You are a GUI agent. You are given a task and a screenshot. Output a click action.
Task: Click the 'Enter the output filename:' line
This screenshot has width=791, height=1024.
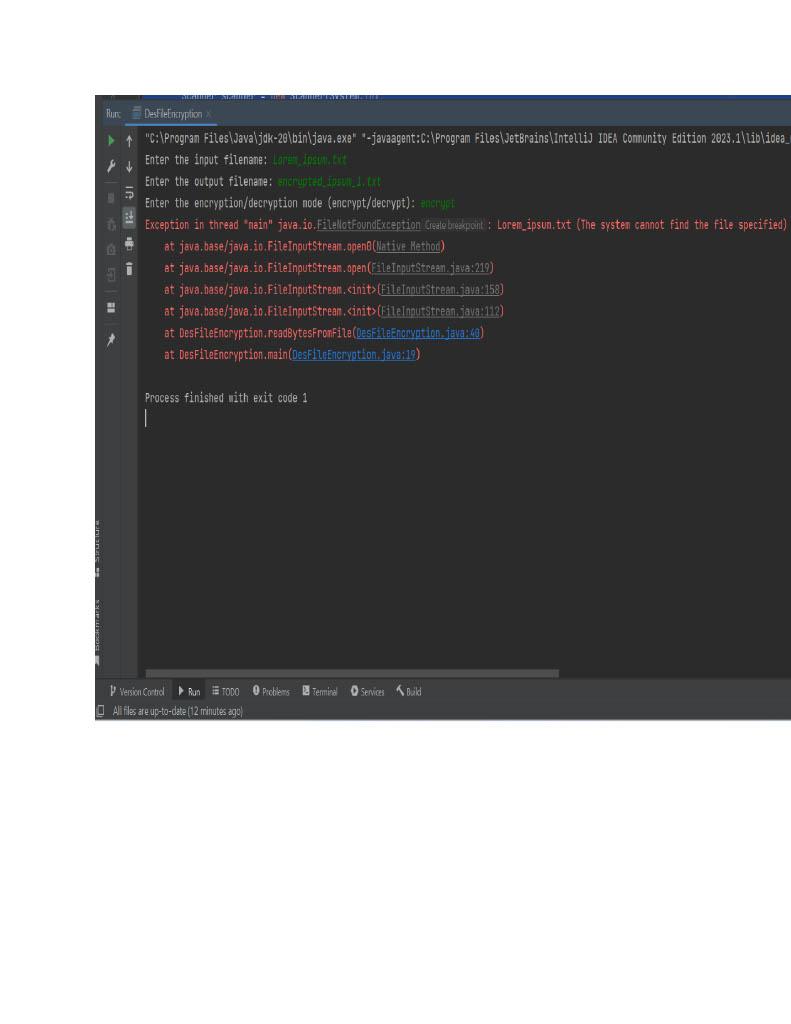263,182
